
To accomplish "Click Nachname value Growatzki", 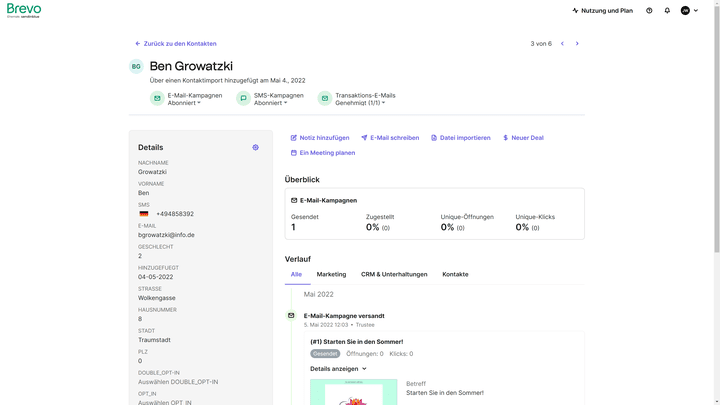I will (152, 172).
